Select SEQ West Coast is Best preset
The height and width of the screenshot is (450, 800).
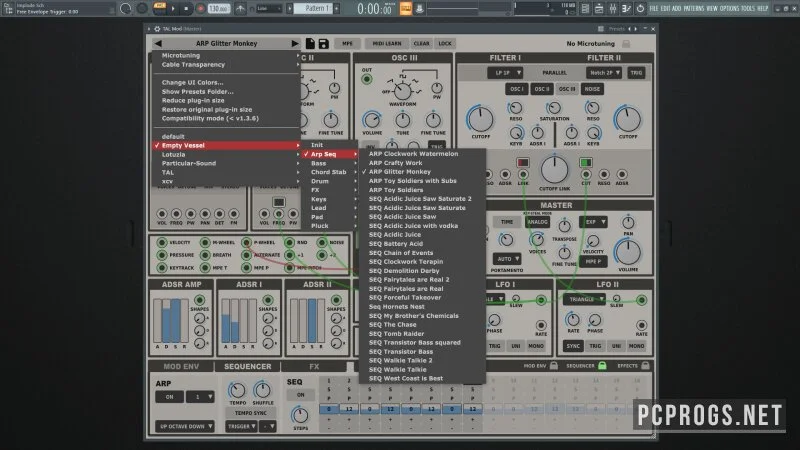(x=421, y=379)
